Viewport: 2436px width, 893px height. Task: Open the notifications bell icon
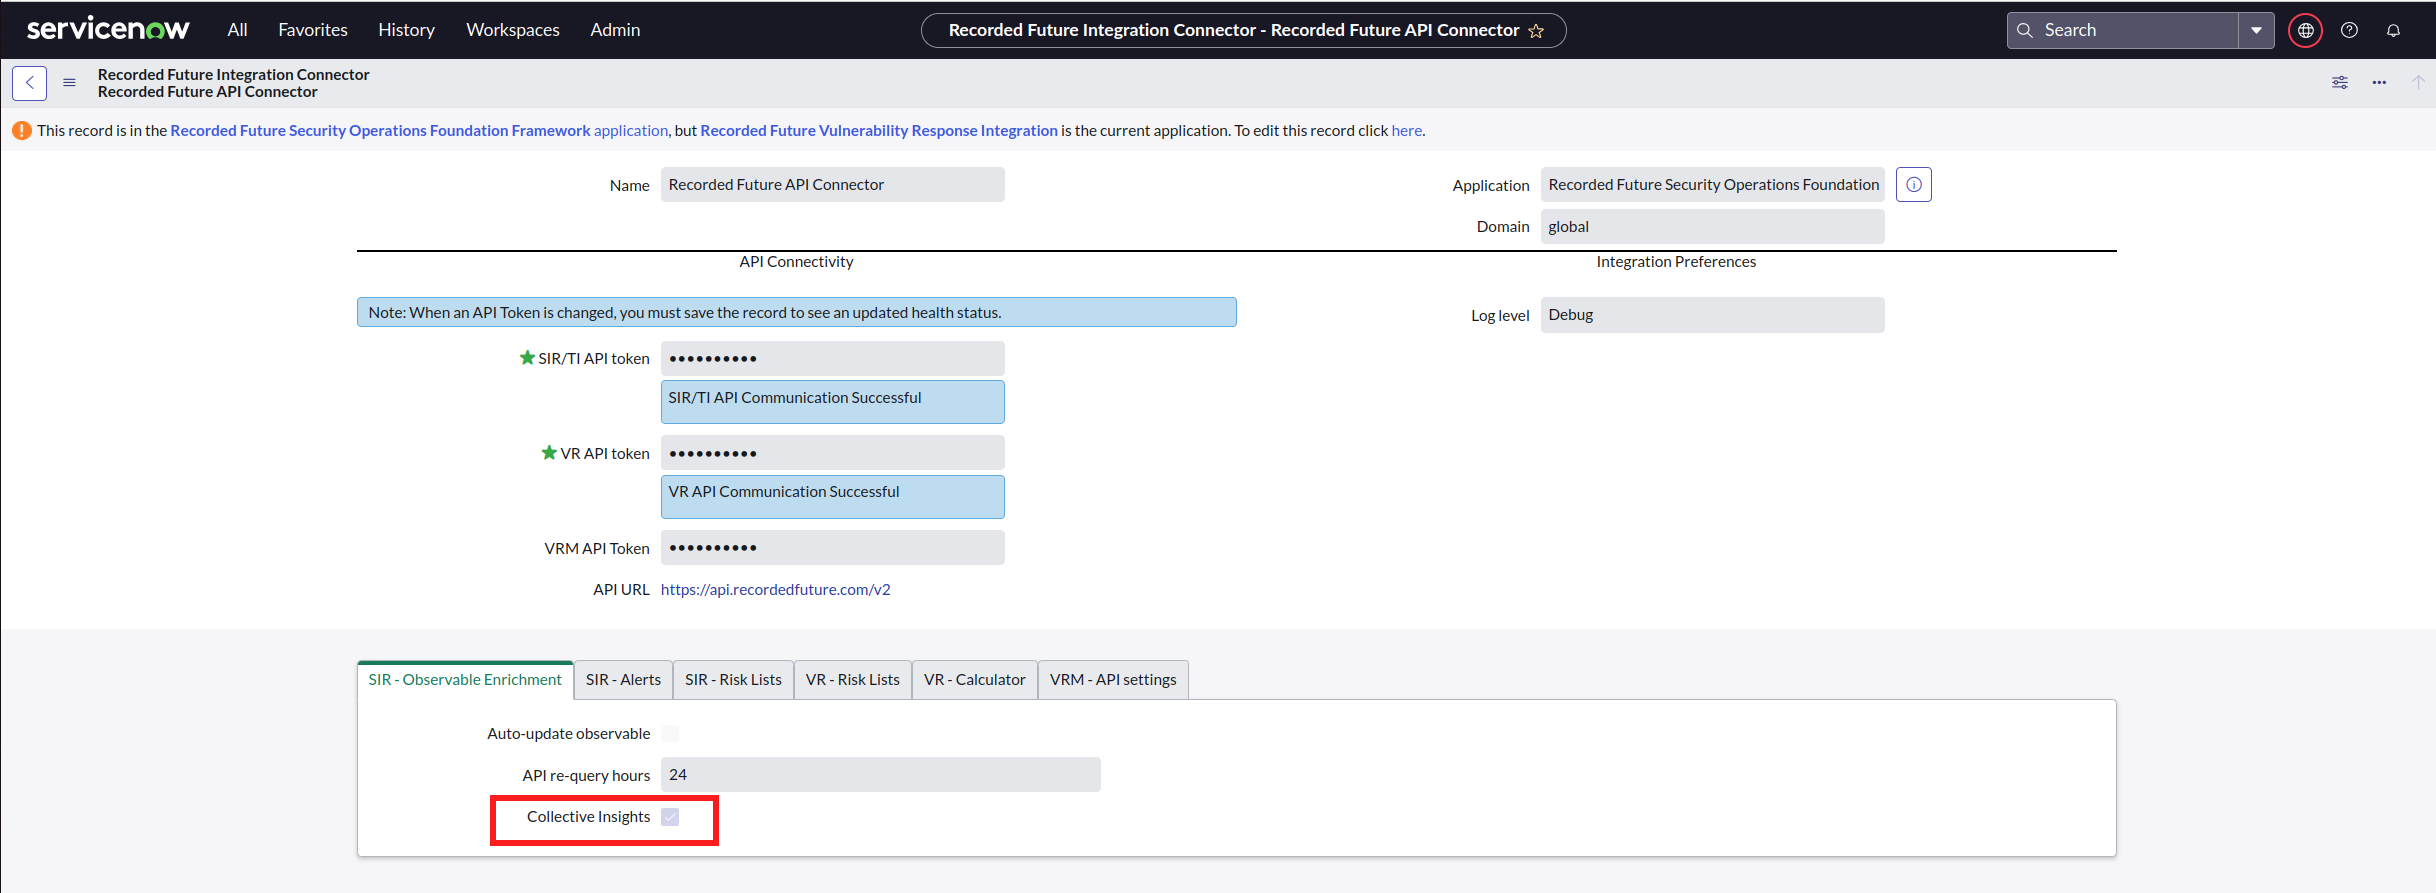(x=2393, y=31)
